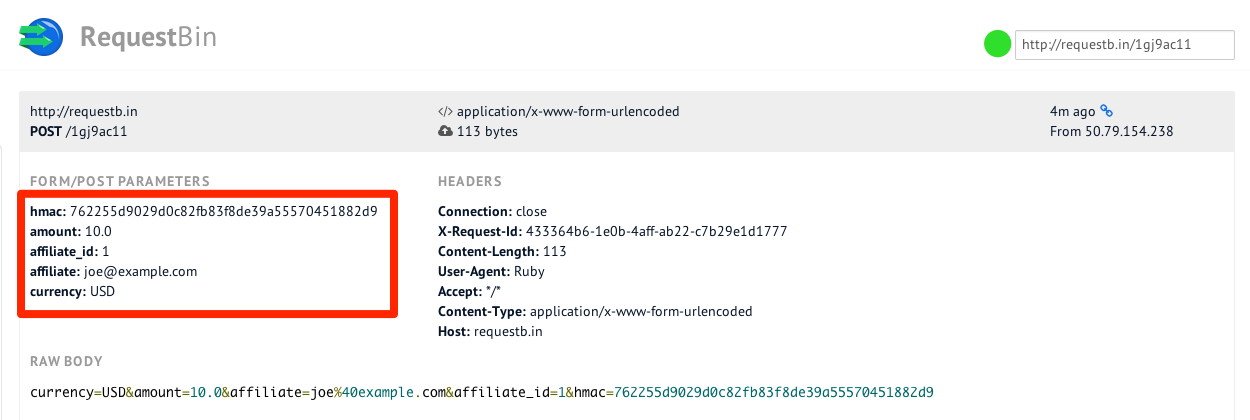Click the raw body text line

click(482, 391)
